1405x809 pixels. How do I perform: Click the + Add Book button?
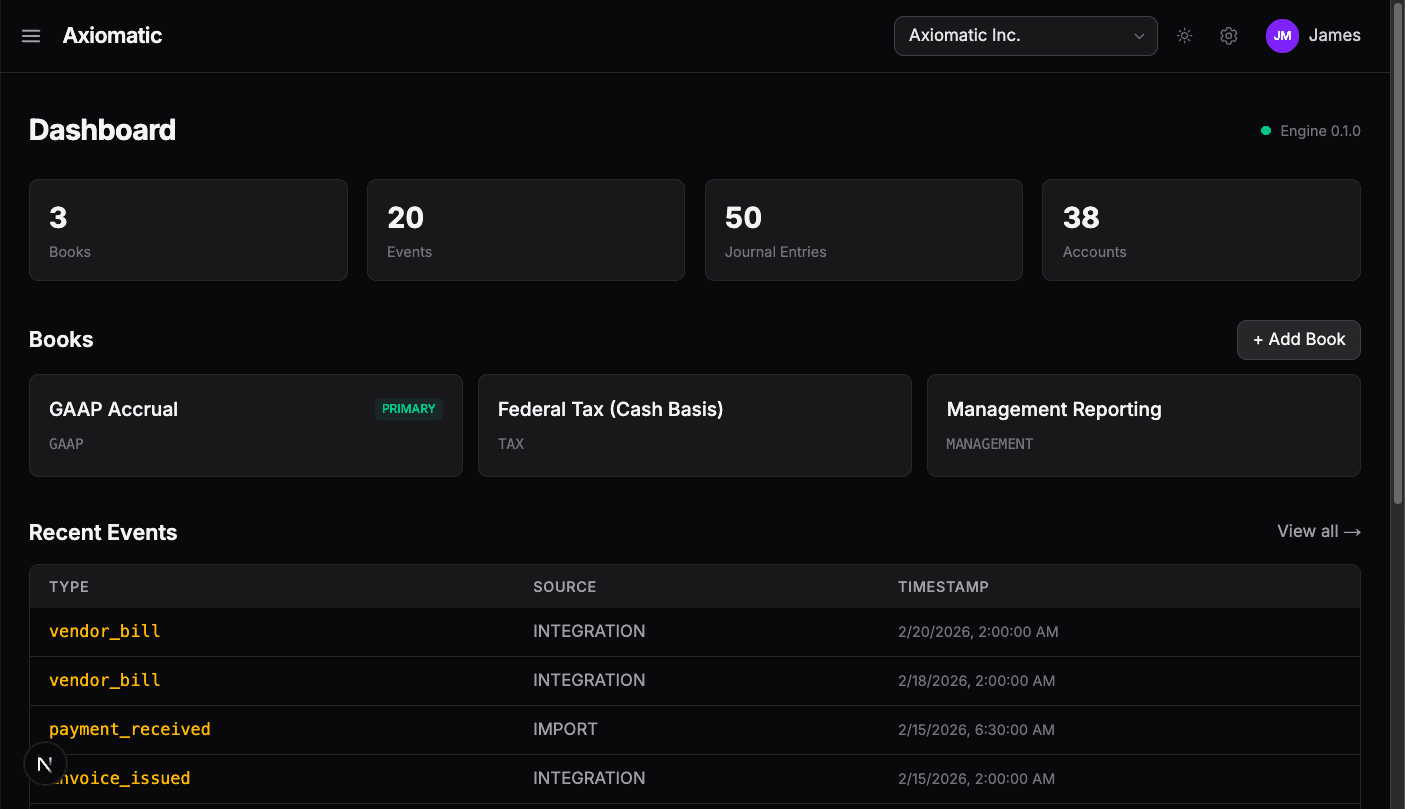1298,339
